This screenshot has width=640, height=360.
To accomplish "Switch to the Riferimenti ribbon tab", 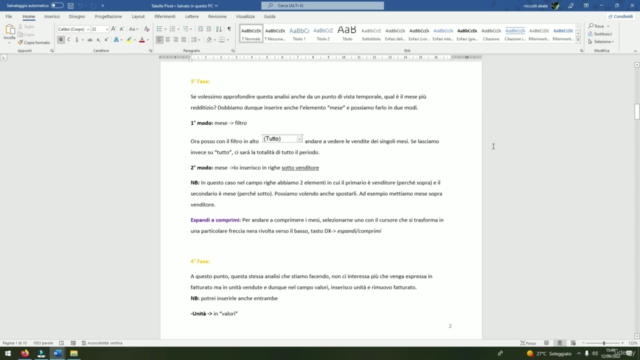I will [165, 17].
